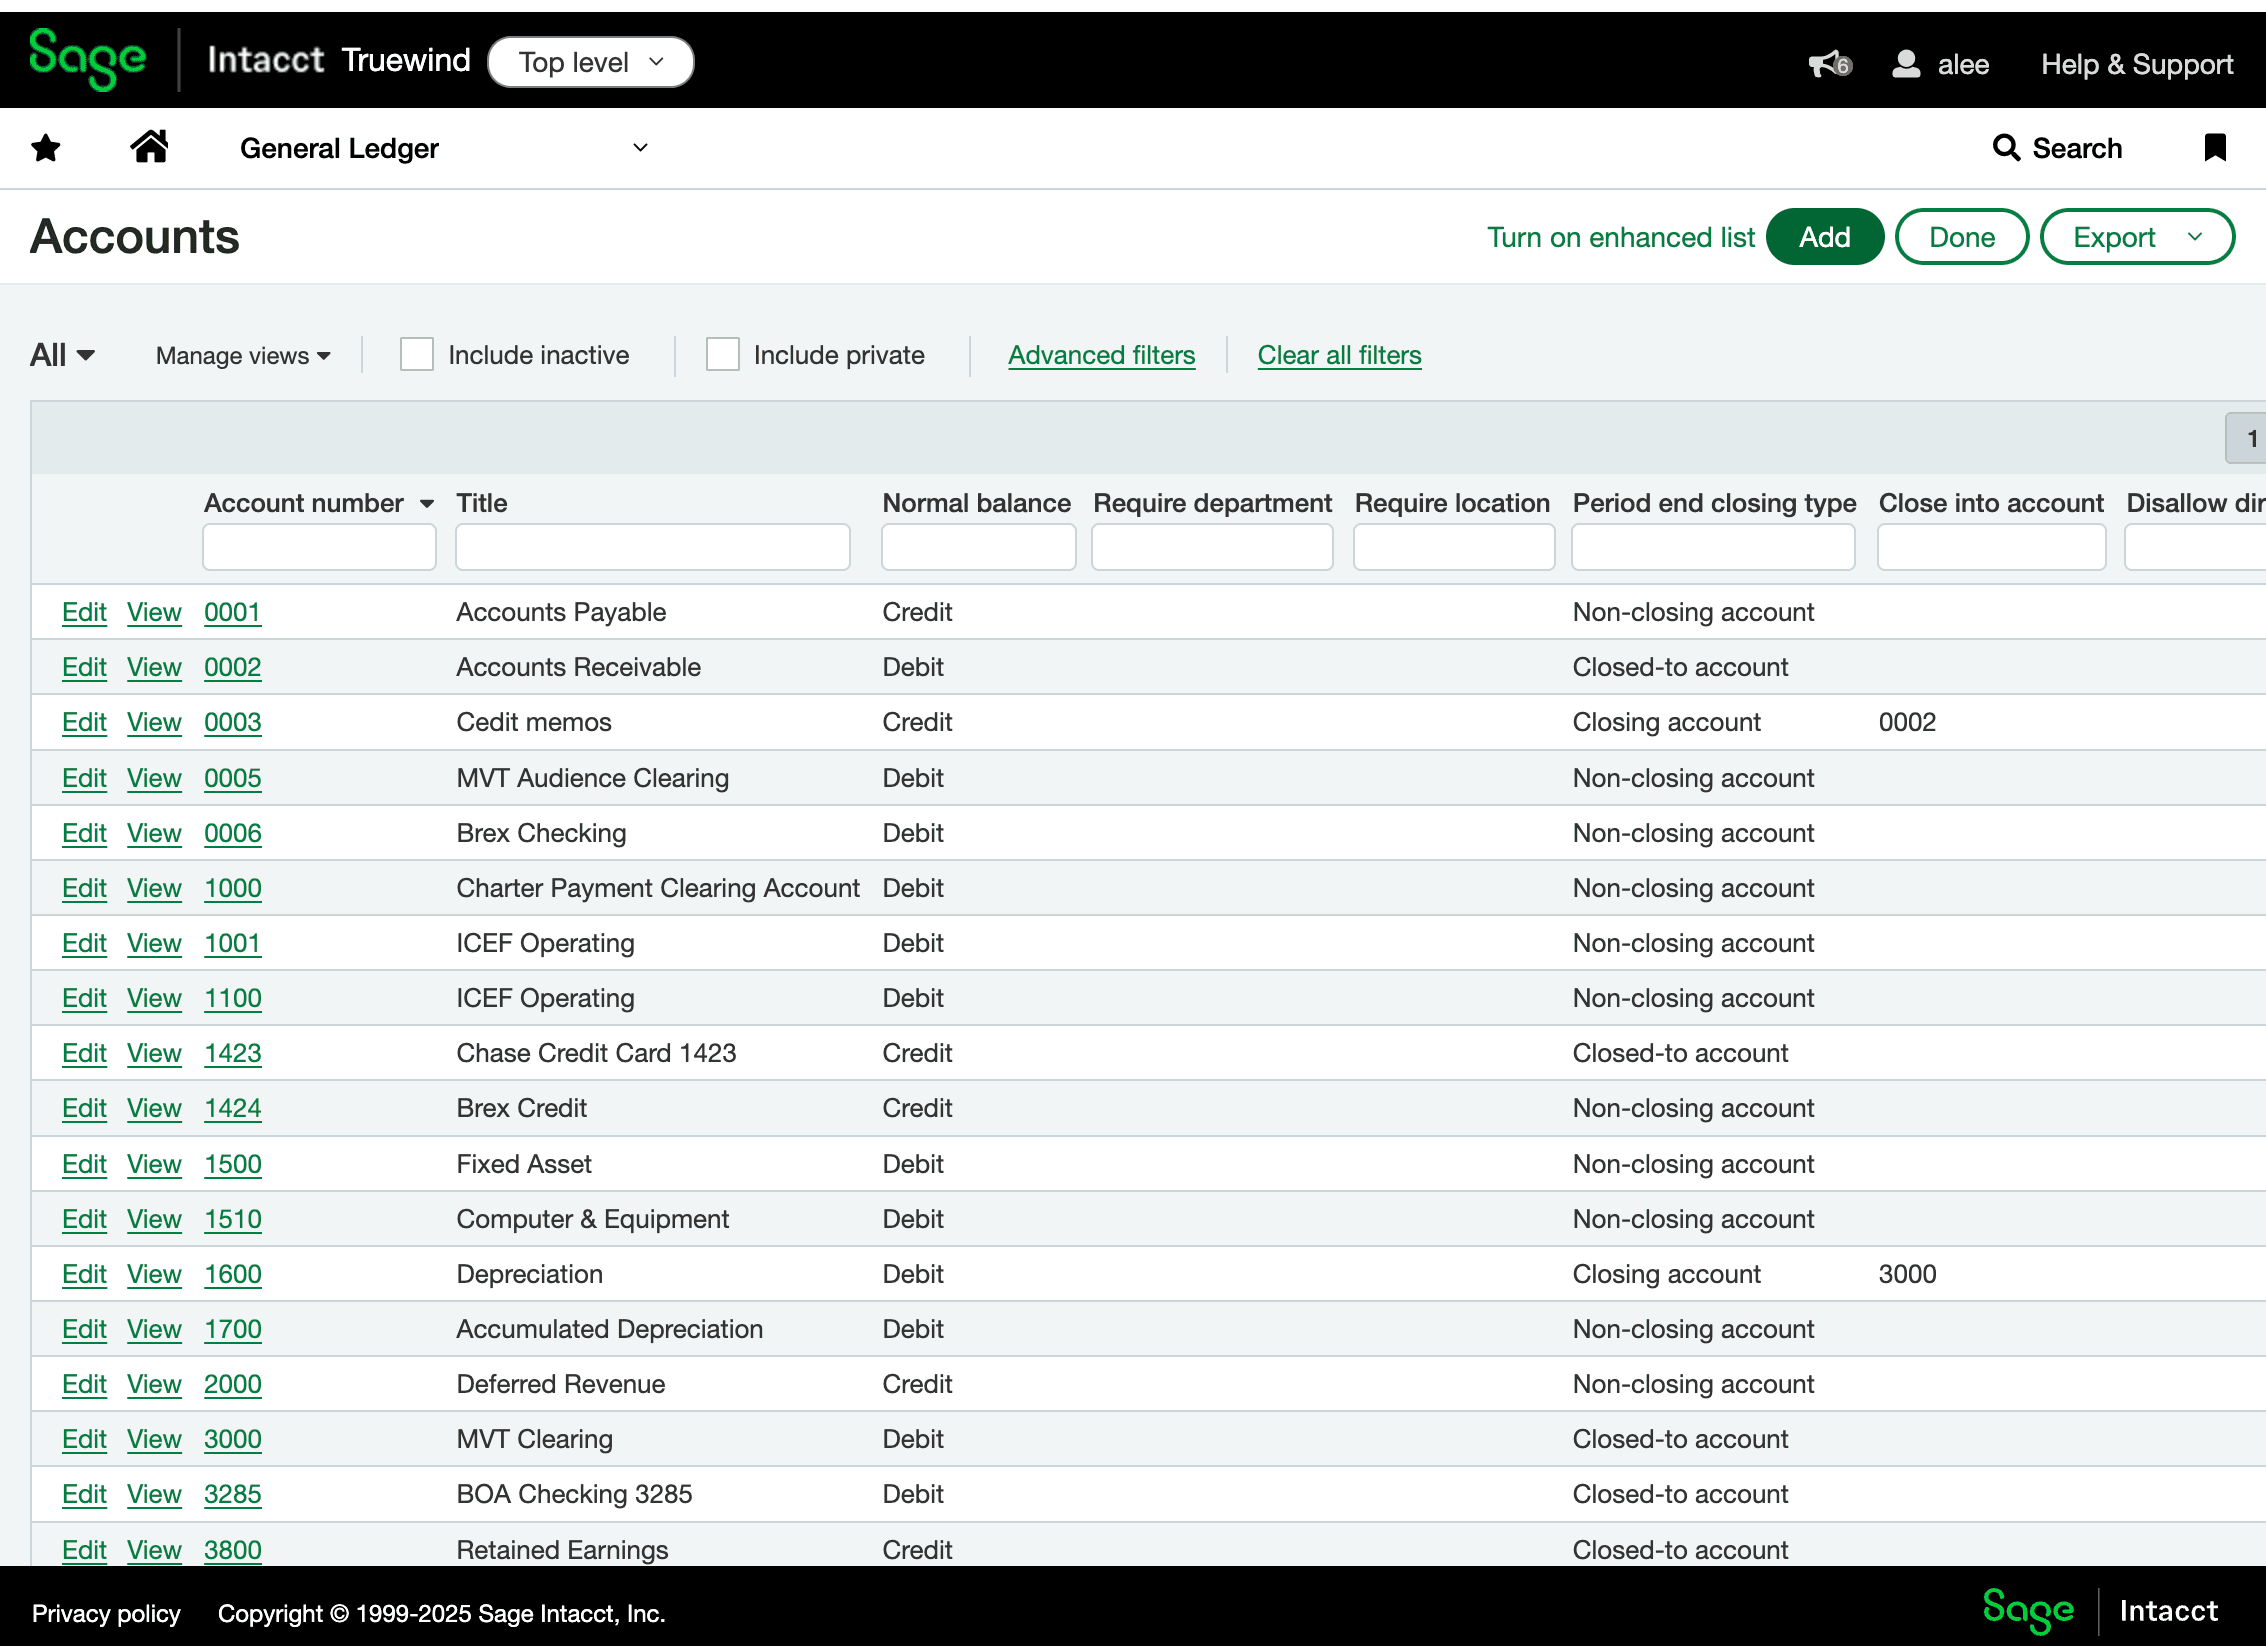View Fixed Asset account 1500
The height and width of the screenshot is (1646, 2266).
click(154, 1164)
